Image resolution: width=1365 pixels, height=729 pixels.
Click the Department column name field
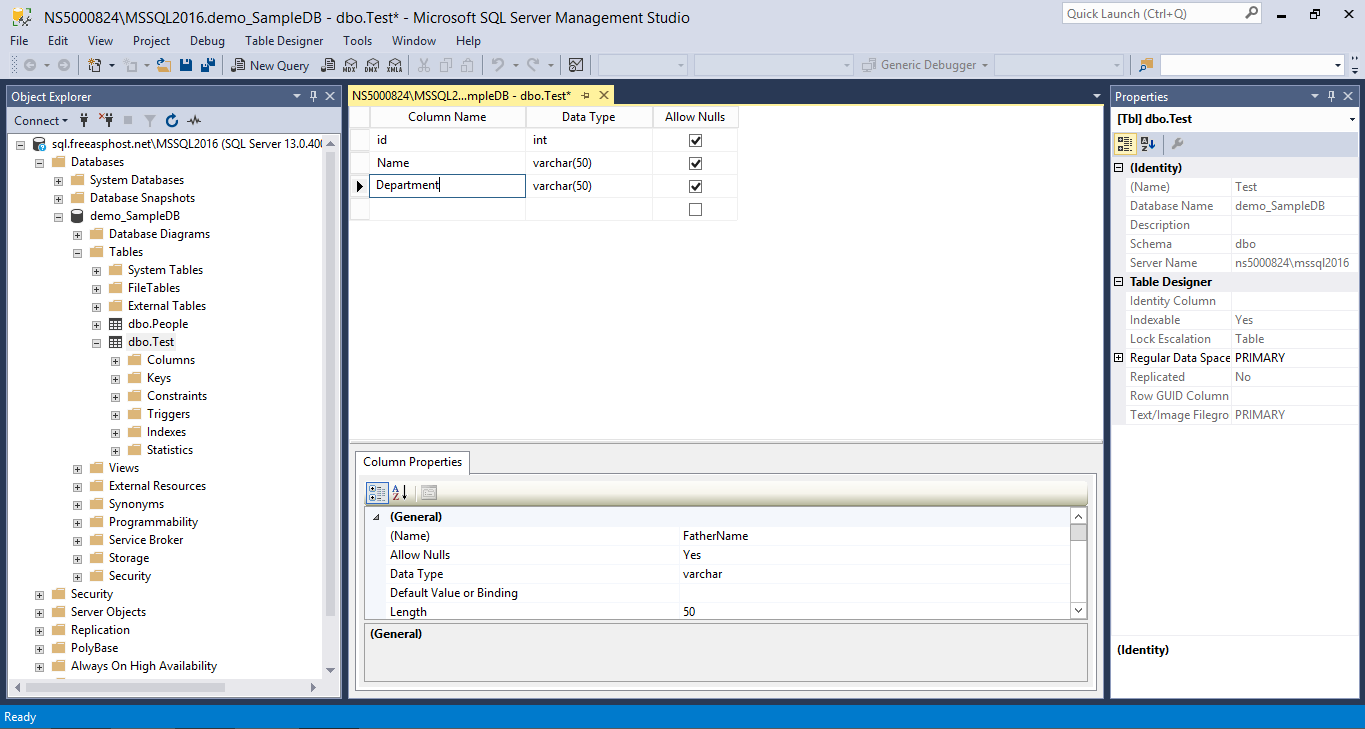point(447,186)
